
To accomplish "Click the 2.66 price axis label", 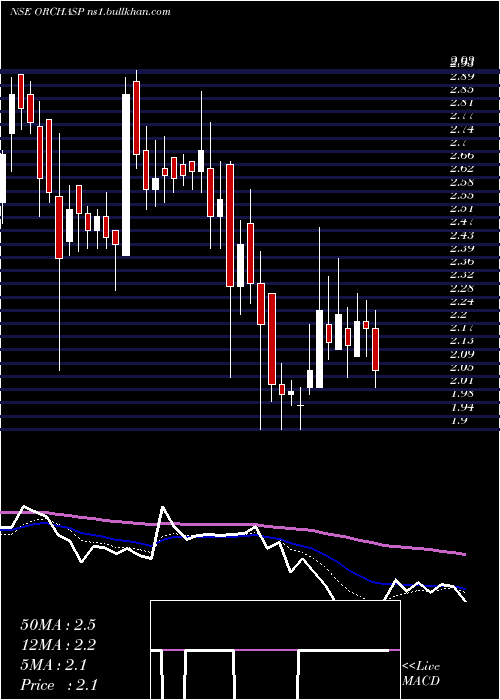I will coord(462,155).
